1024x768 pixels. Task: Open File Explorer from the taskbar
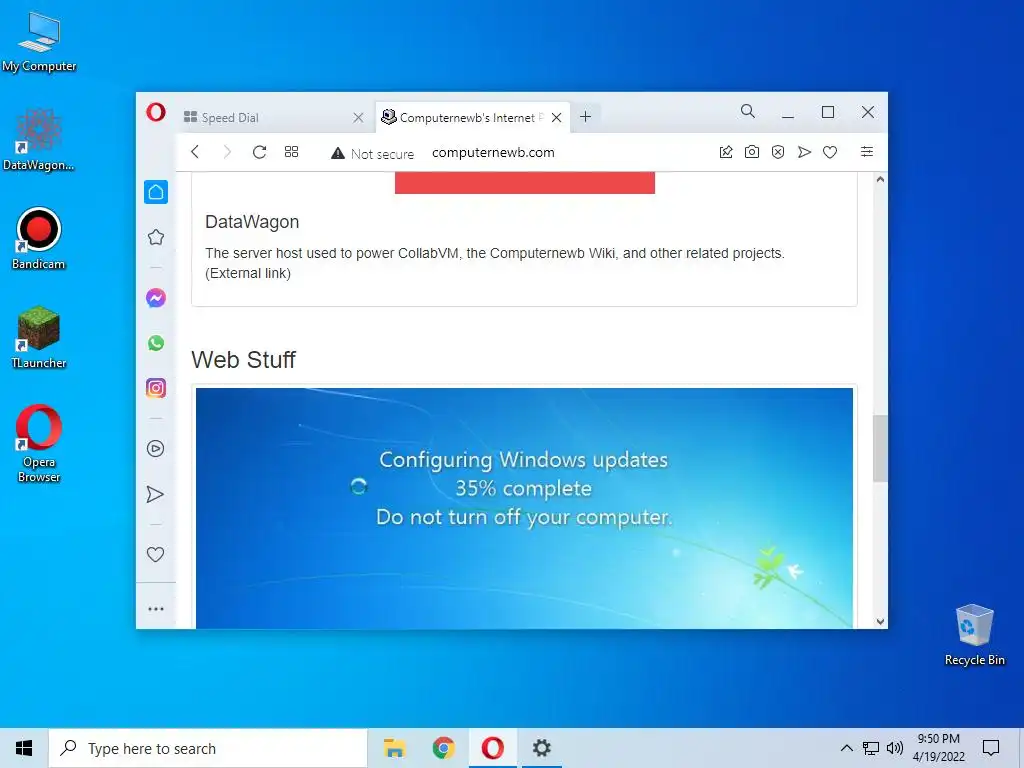[x=394, y=748]
